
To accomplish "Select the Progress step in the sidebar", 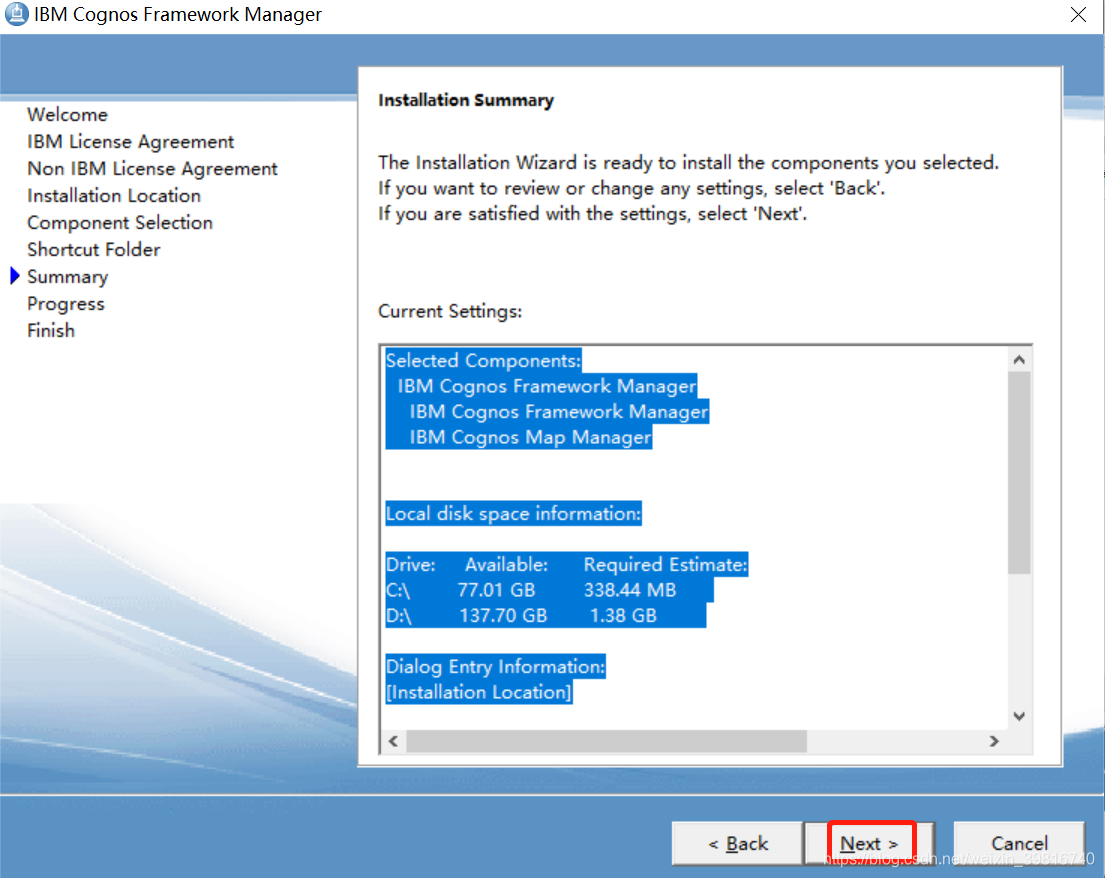I will [66, 304].
